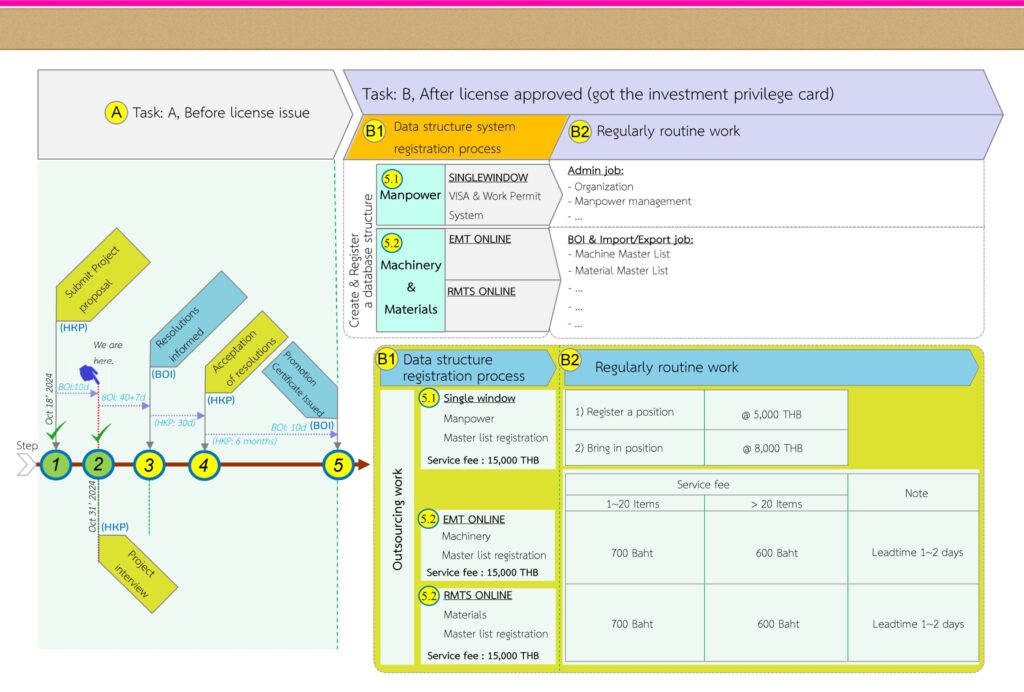This screenshot has height=692, width=1024.
Task: Click the 'BOI & Import/Export job:' heading
Action: (x=630, y=240)
